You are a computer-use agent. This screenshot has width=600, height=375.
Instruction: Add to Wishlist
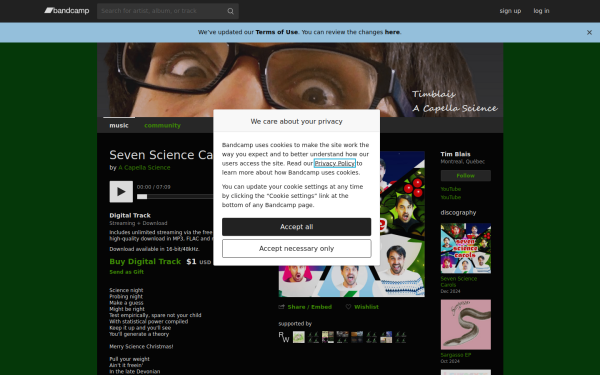coord(366,307)
